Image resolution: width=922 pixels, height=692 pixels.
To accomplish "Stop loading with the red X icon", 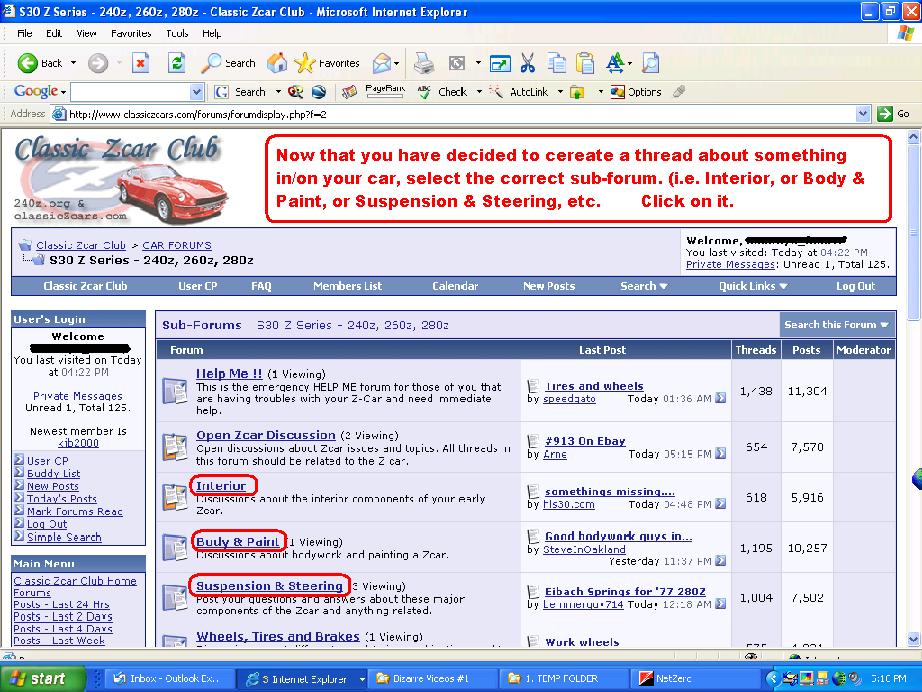I will tap(141, 62).
